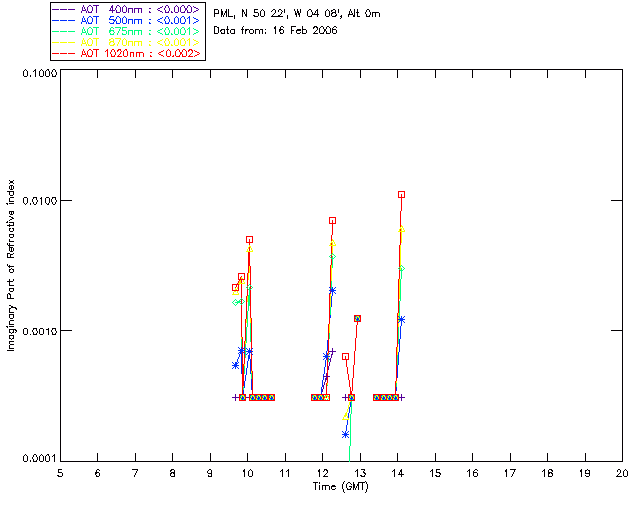The height and width of the screenshot is (512, 640).
Task: Click the blue dashed line sample in legend
Action: [64, 20]
